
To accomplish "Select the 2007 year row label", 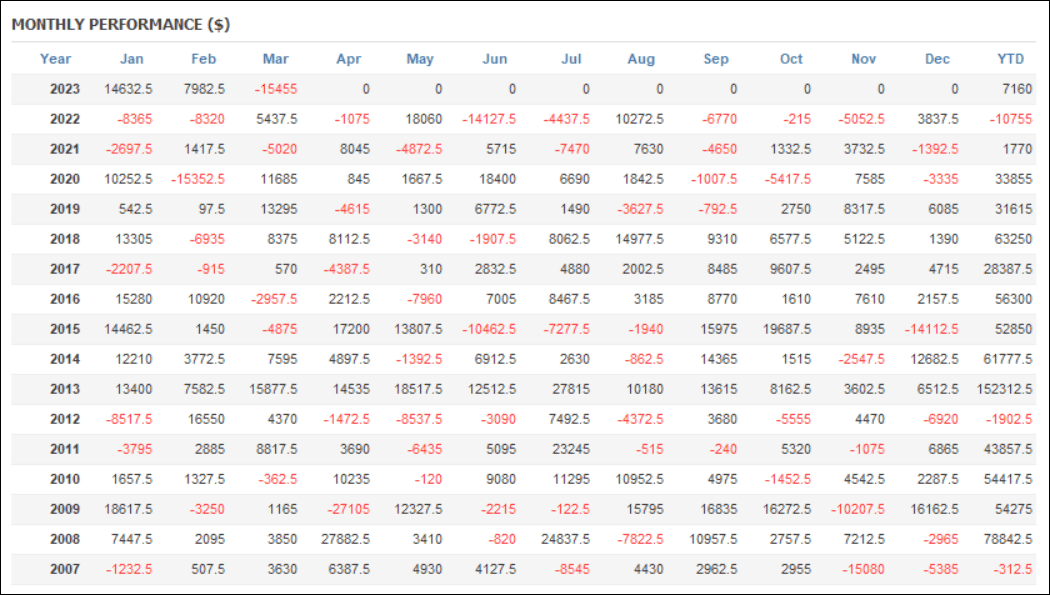I will [65, 569].
